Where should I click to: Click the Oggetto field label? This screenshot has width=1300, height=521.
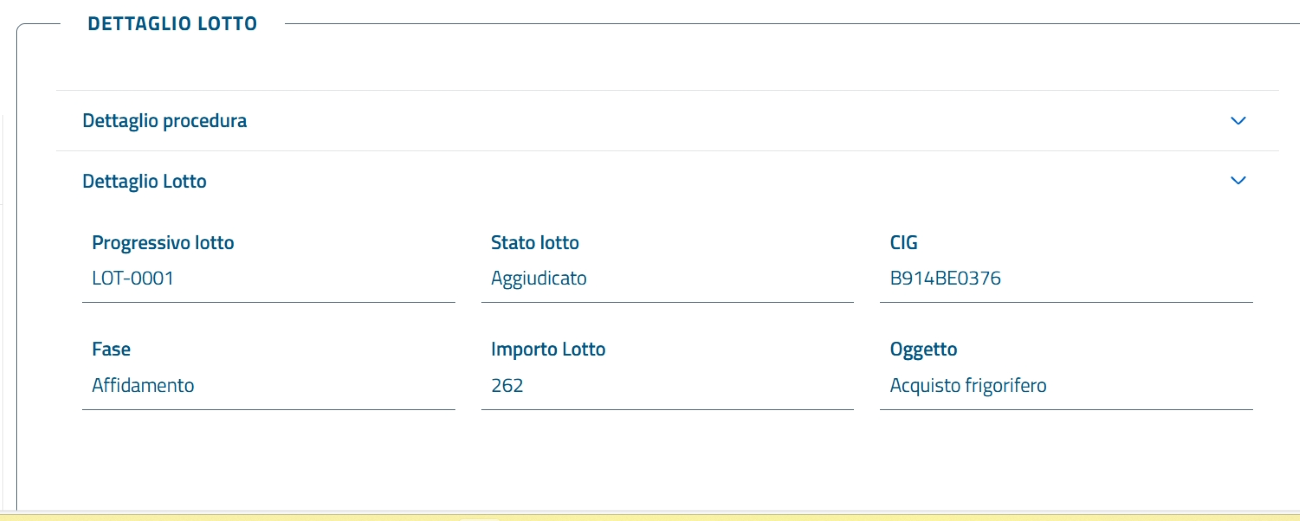coord(923,350)
